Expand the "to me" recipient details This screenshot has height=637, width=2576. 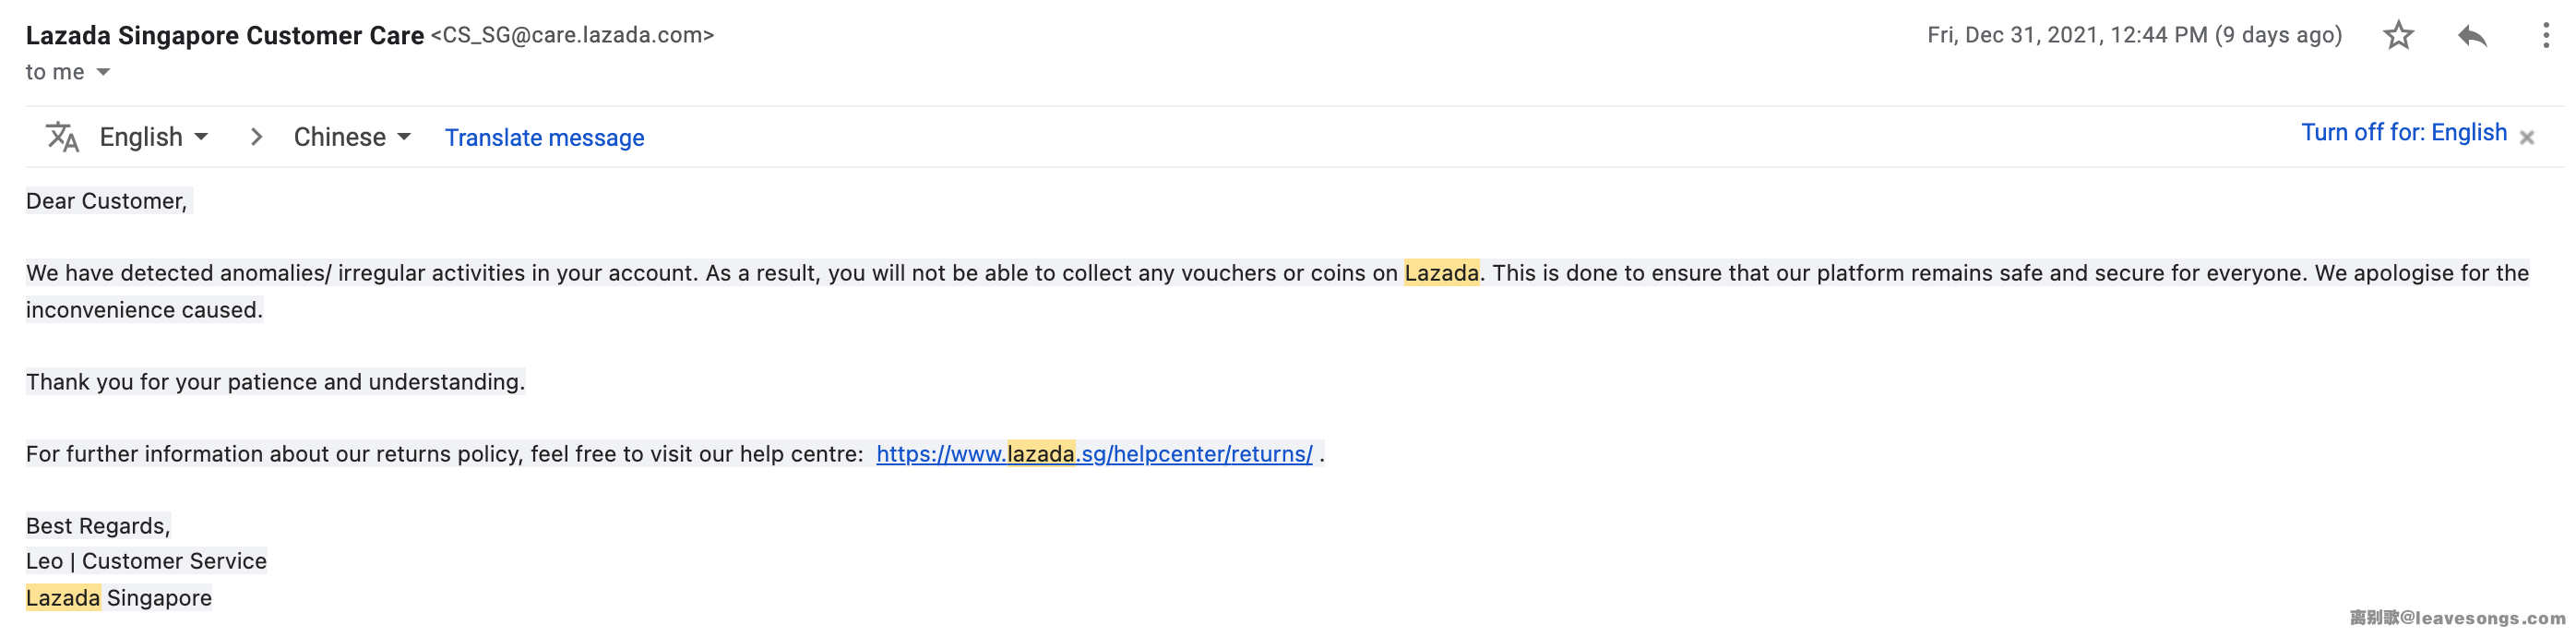[103, 72]
